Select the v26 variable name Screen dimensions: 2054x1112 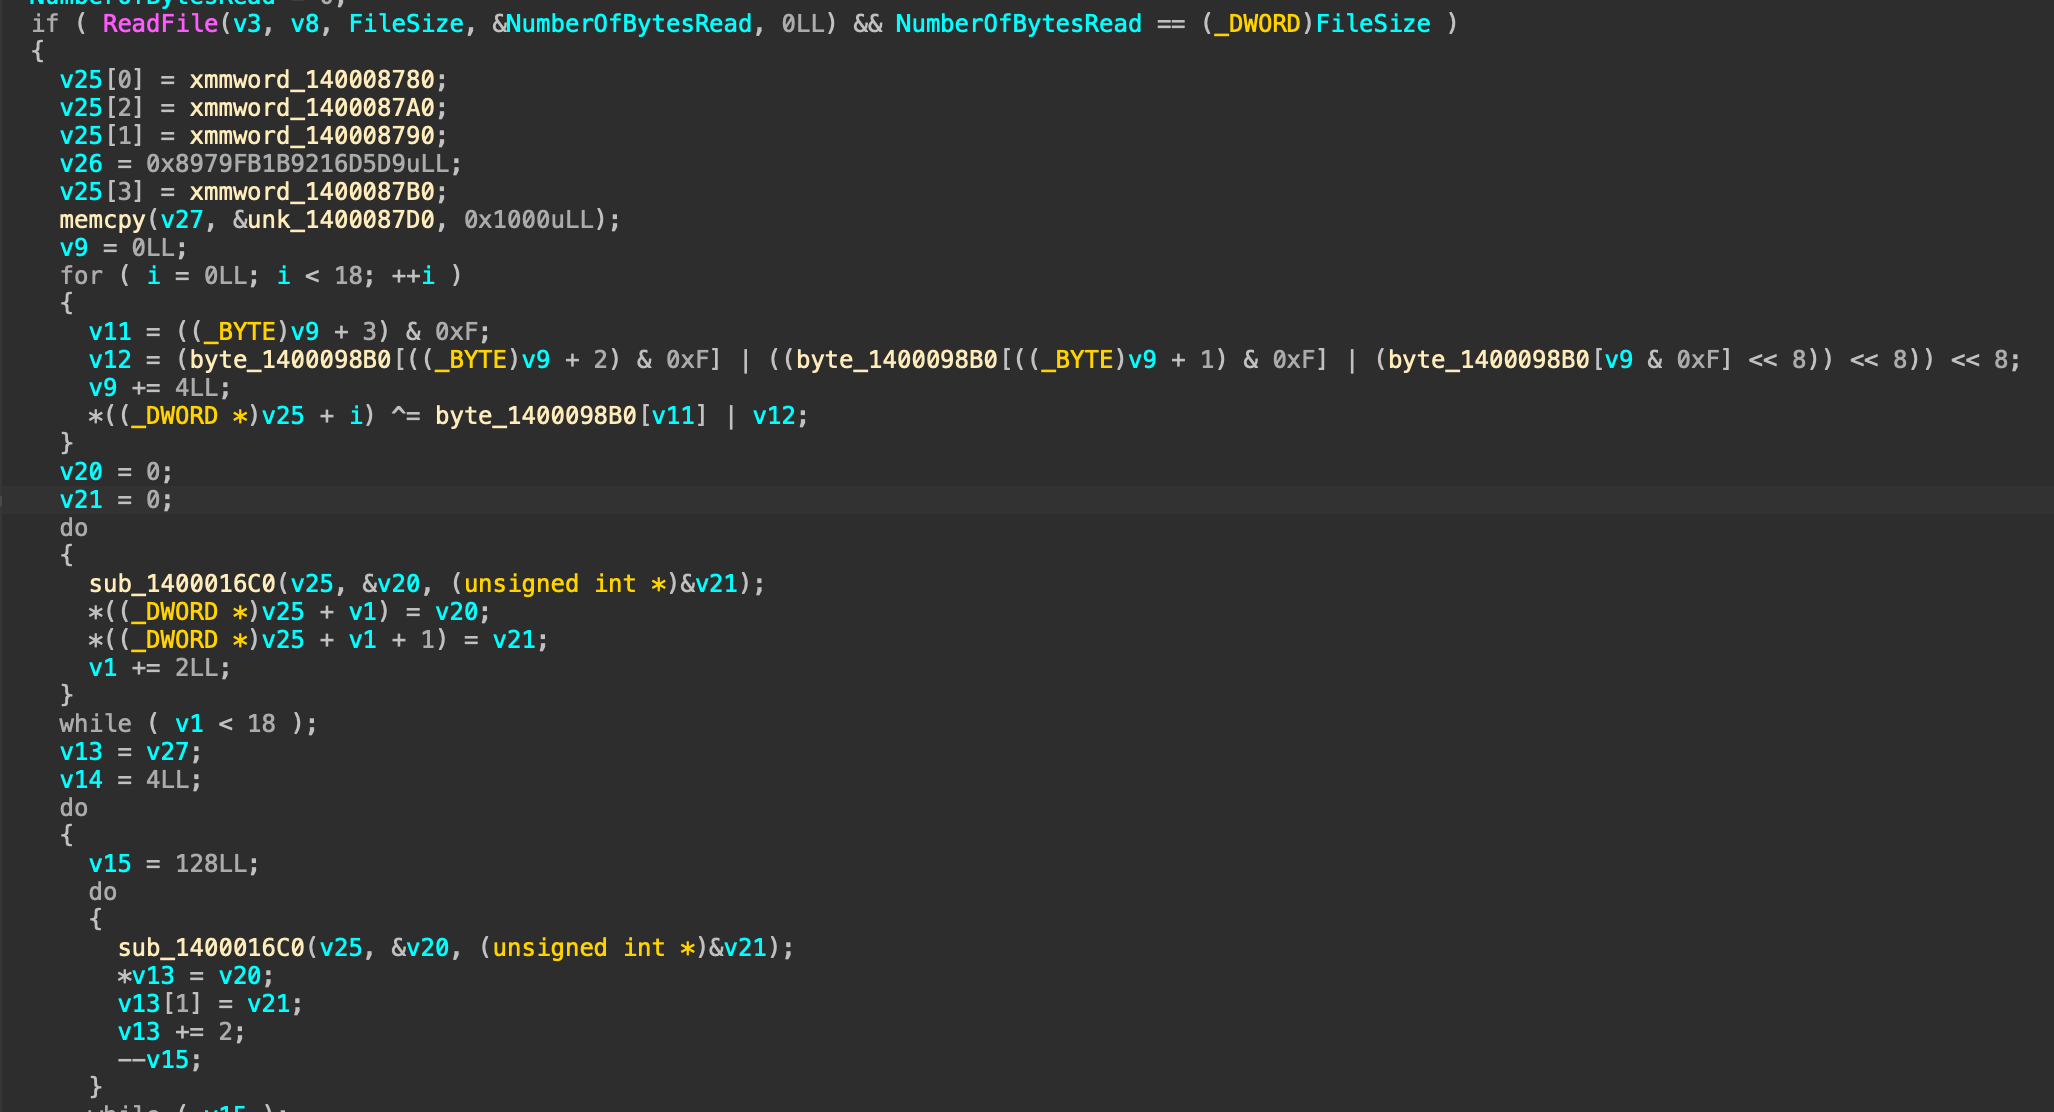click(81, 163)
